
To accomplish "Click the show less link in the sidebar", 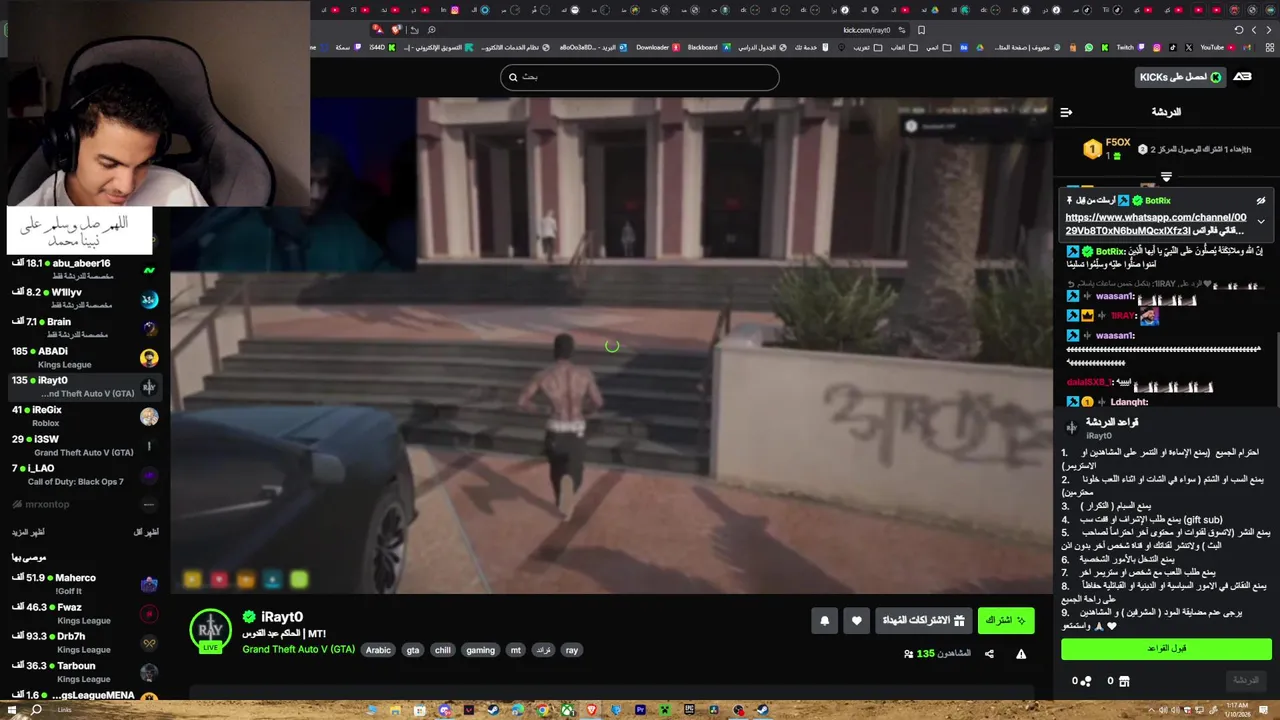I will tap(146, 532).
